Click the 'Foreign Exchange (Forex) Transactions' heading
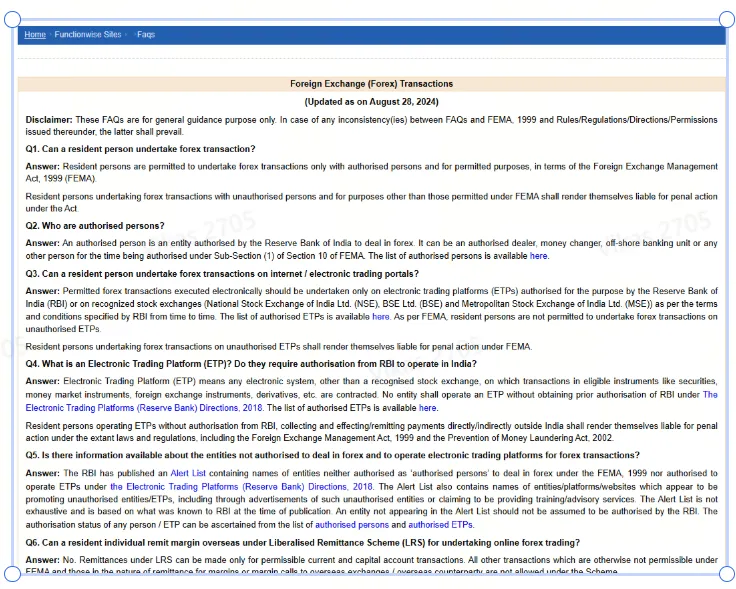The height and width of the screenshot is (589, 736). (371, 84)
